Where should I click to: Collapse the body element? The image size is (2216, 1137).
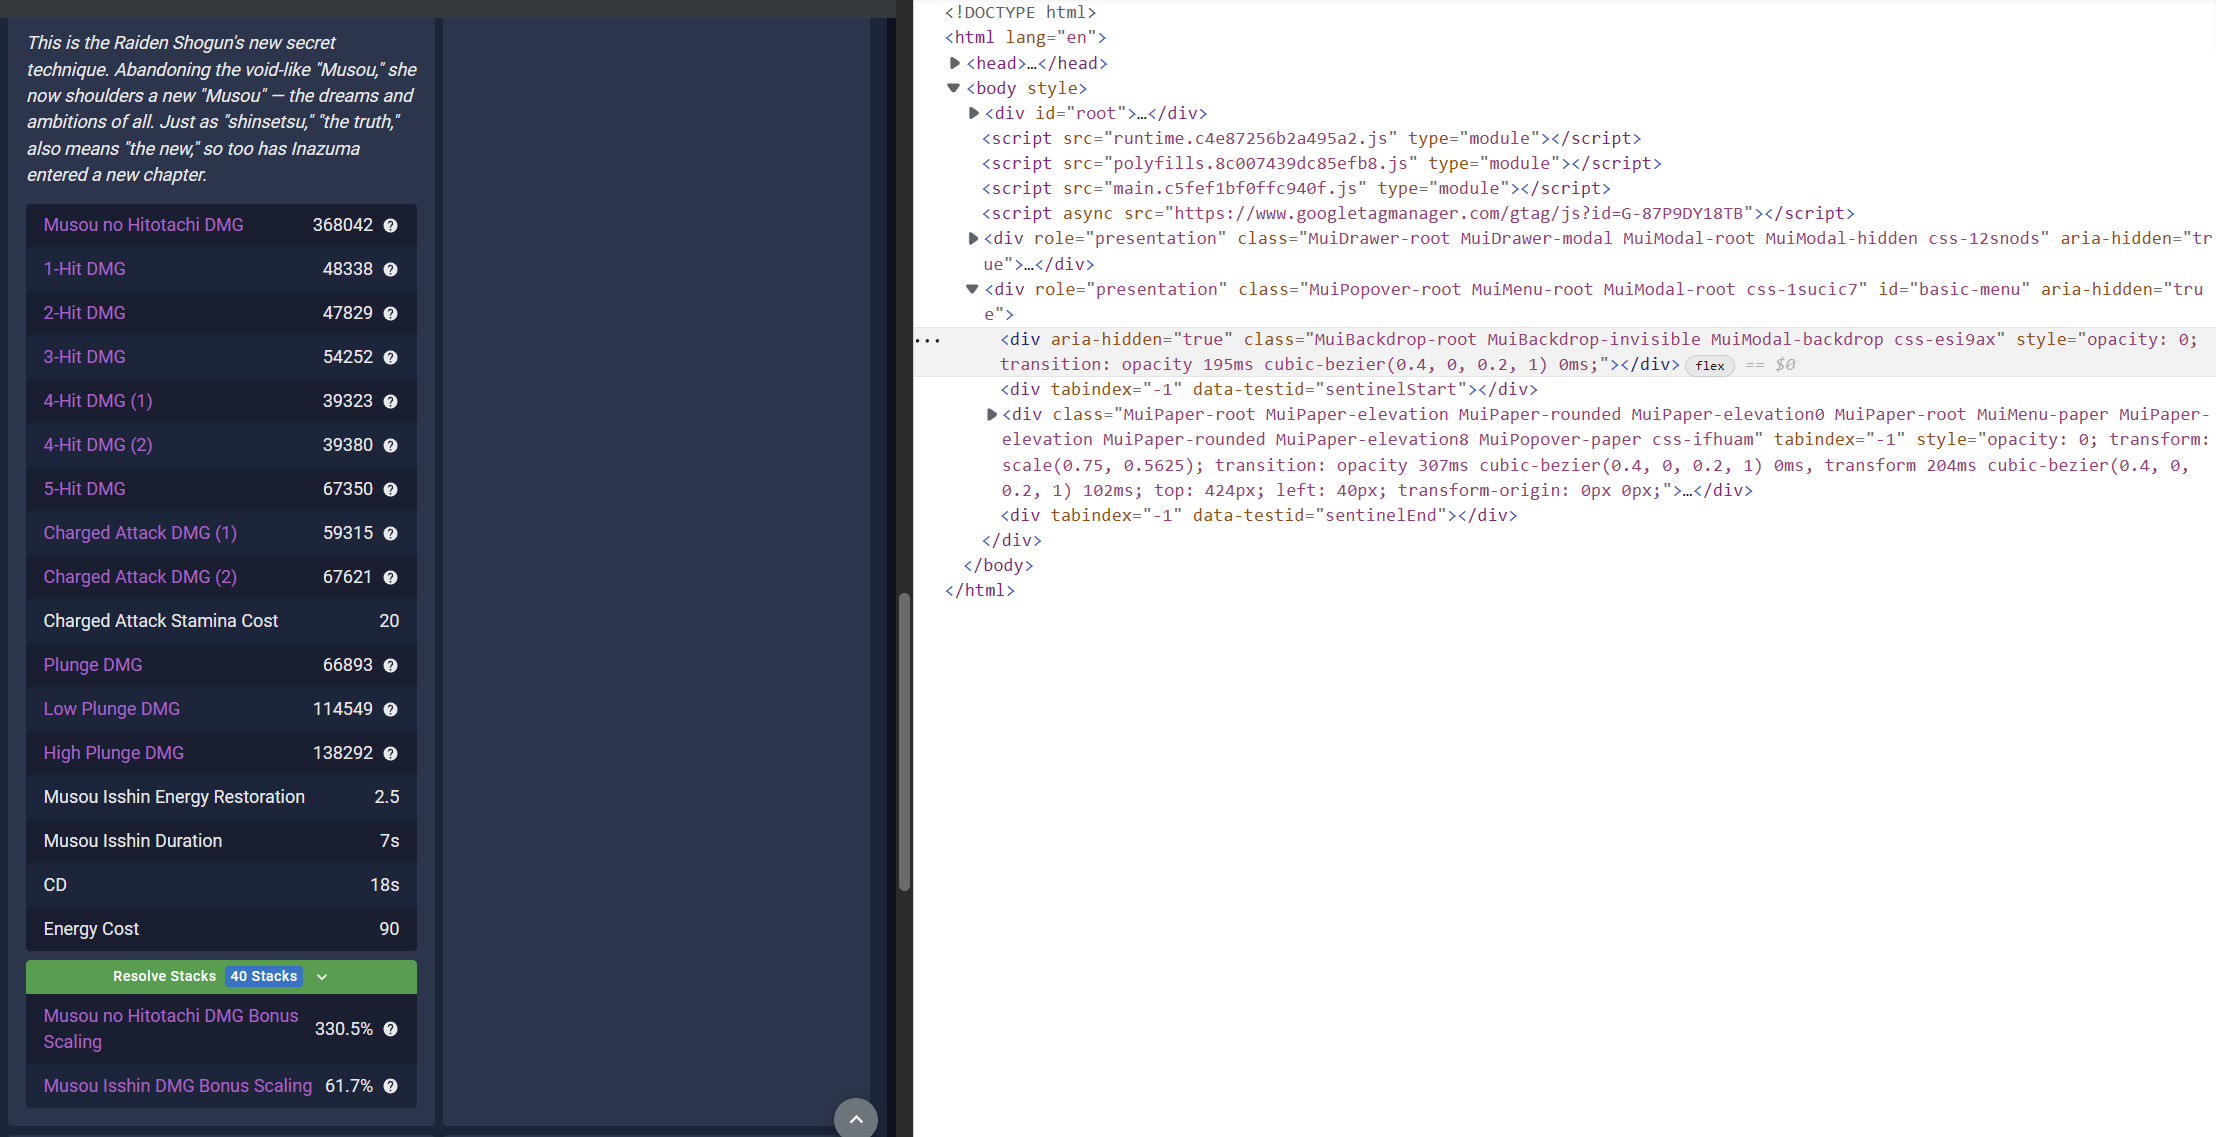pos(952,87)
